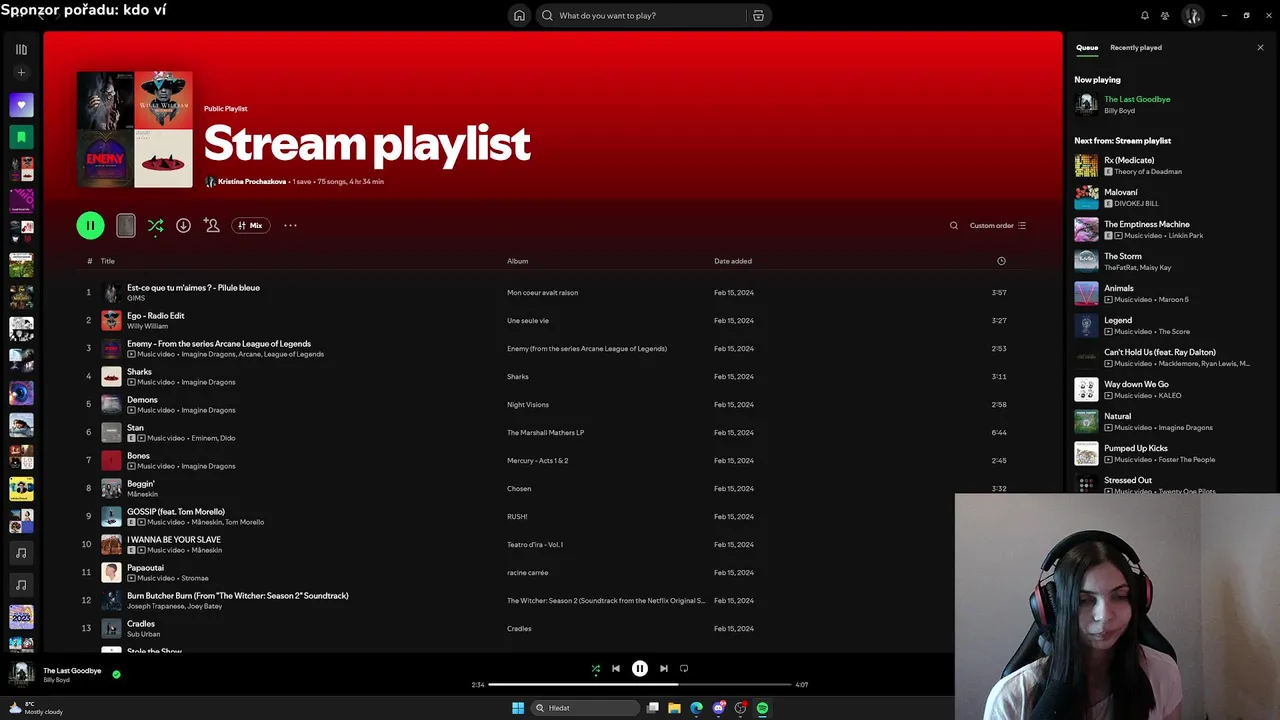Screen dimensions: 1280x720
Task: Open Browse icon inside search bar
Action: [758, 15]
